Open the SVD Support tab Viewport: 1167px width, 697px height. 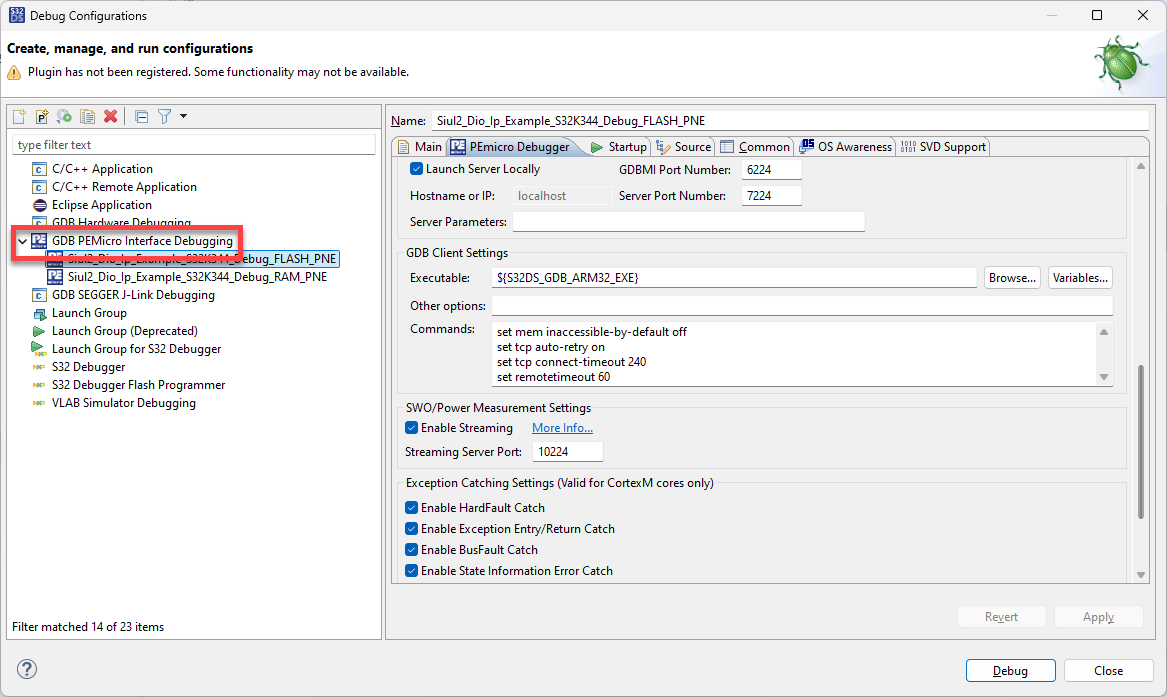943,147
